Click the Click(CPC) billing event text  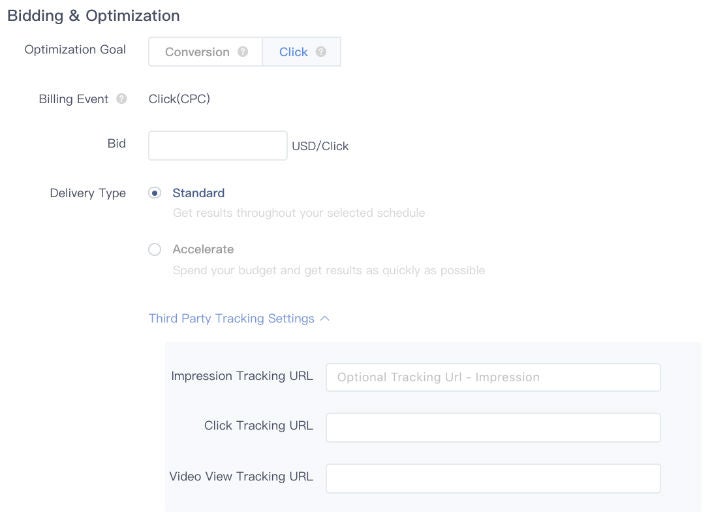[x=179, y=99]
